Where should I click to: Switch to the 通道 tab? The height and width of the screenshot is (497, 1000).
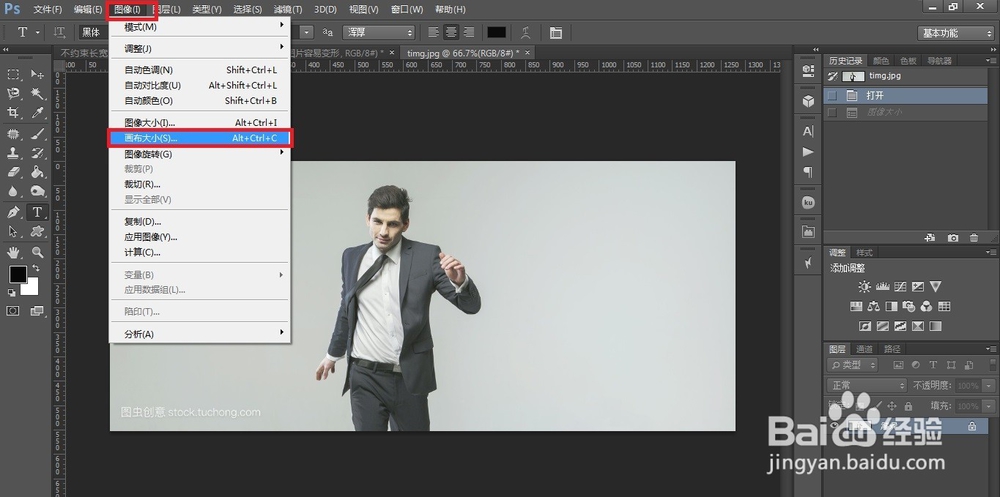pyautogui.click(x=864, y=349)
